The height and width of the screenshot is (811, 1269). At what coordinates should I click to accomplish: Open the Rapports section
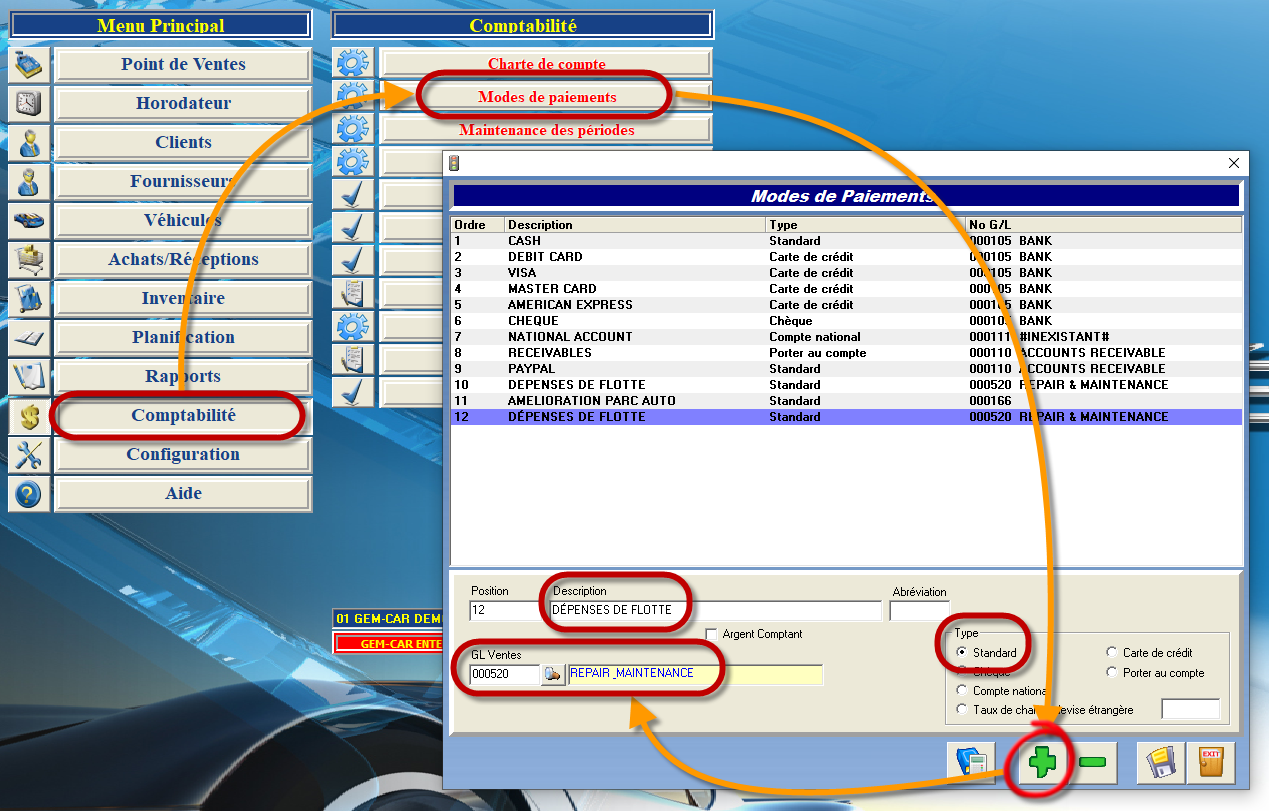tap(183, 376)
